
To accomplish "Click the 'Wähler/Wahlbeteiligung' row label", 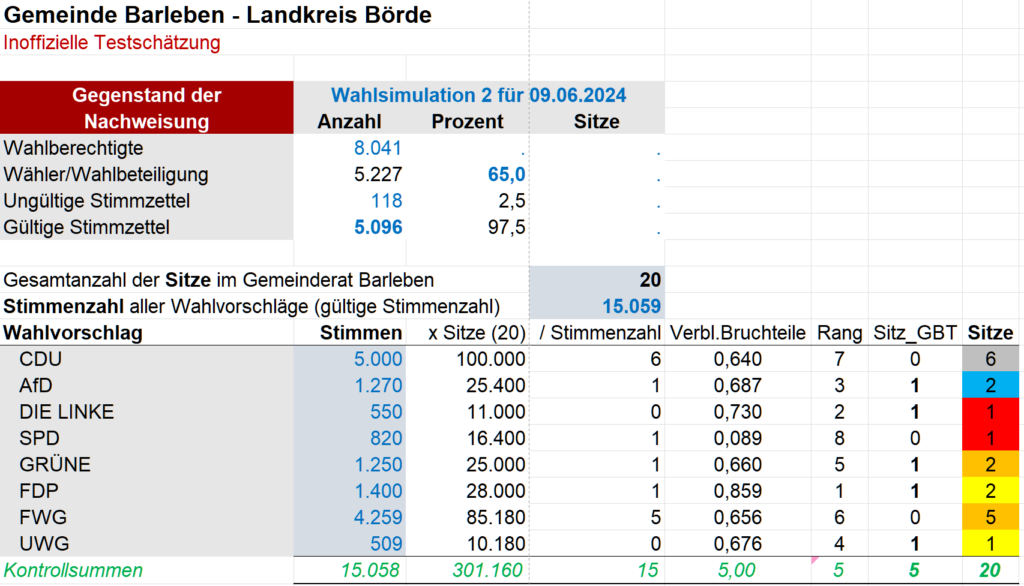I will (x=106, y=174).
